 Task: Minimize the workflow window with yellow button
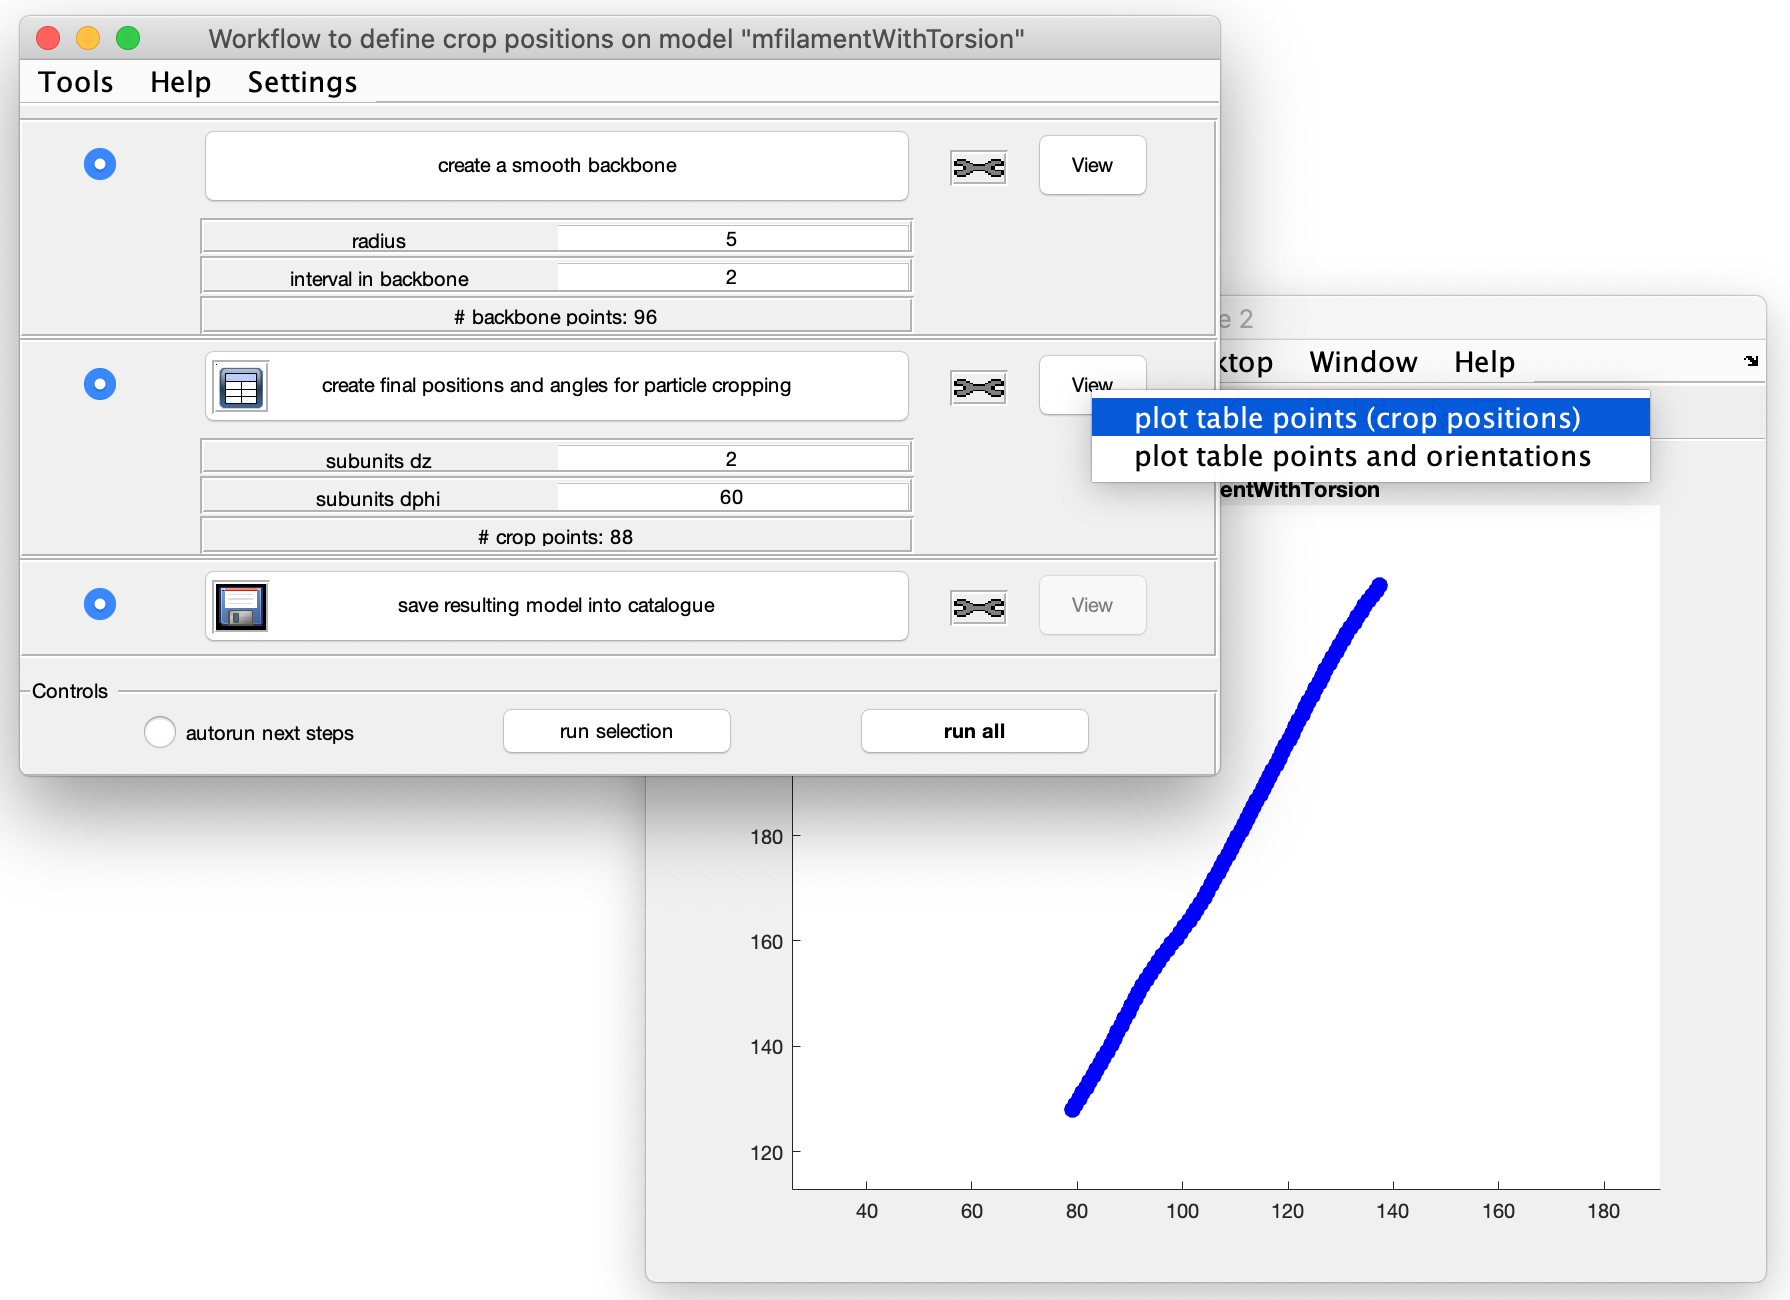[88, 38]
